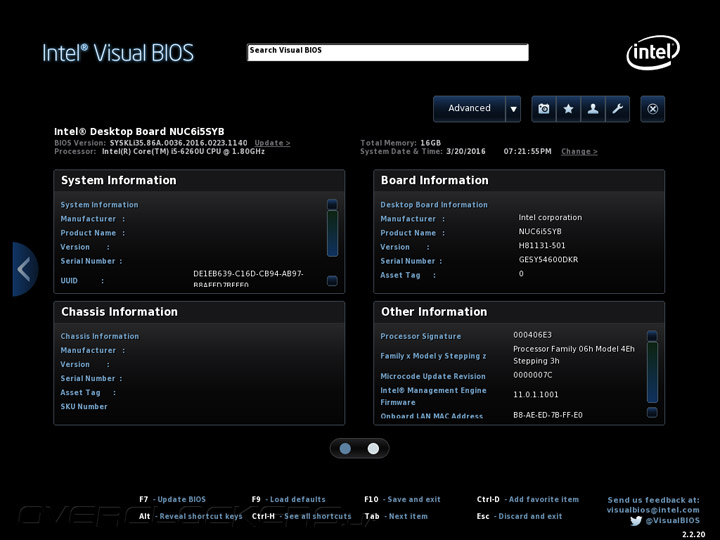Select the second page indicator dot
The height and width of the screenshot is (540, 720).
(x=373, y=449)
